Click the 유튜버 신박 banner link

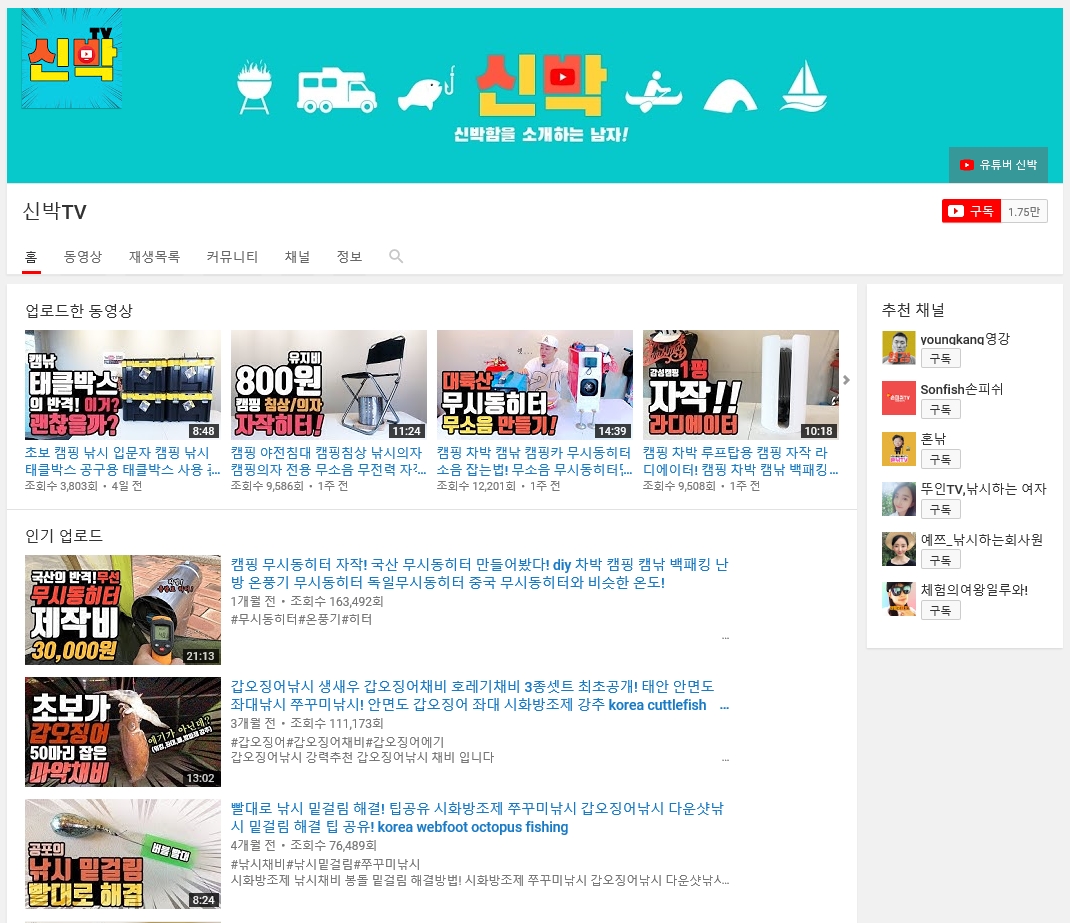point(998,165)
